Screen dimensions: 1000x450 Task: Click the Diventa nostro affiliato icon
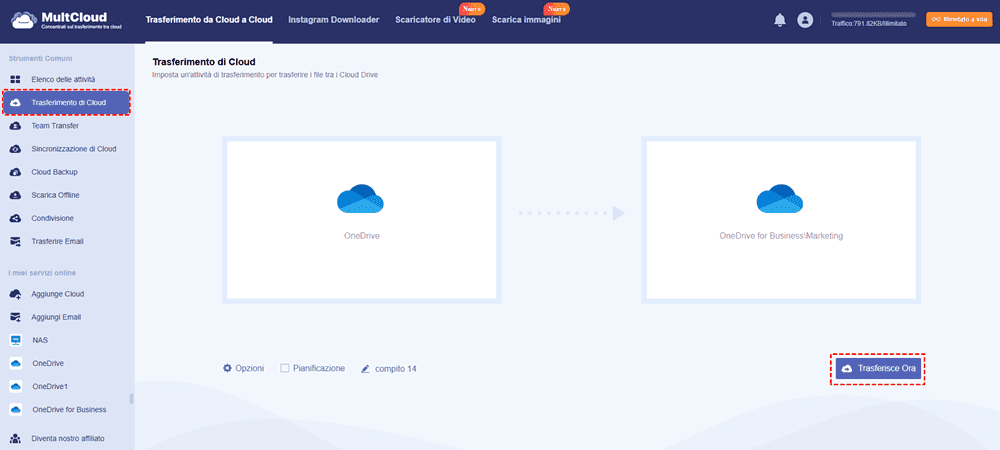point(16,439)
